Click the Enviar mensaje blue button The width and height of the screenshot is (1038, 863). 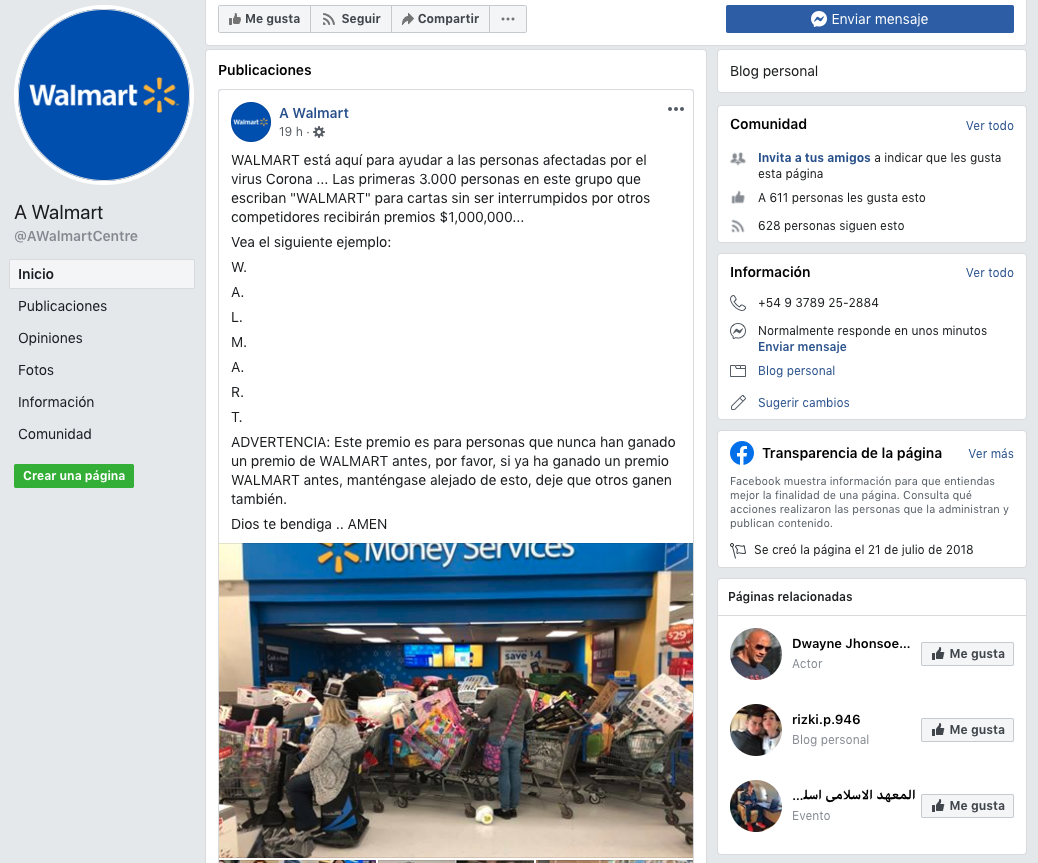(x=869, y=19)
